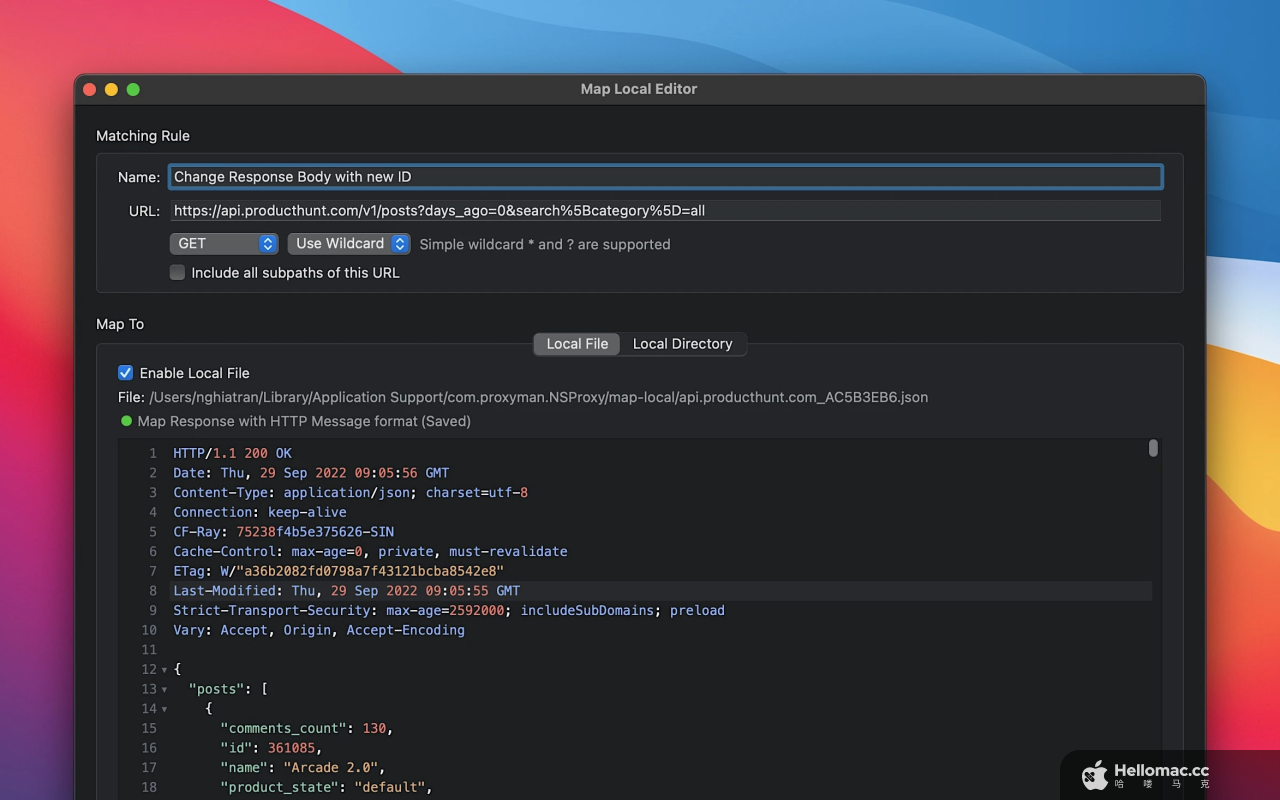Minimize the Map Local Editor window
The image size is (1280, 800).
click(111, 89)
